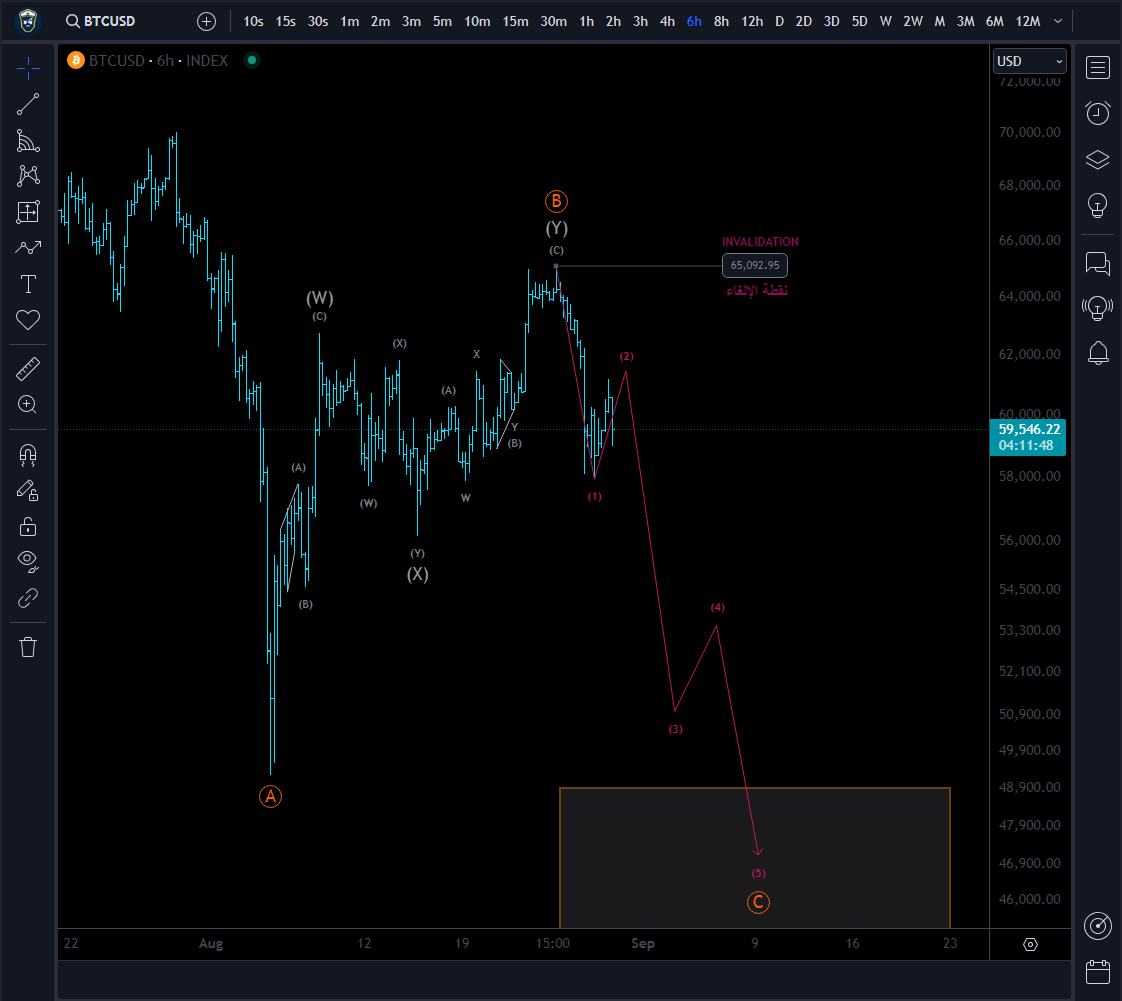Switch to the 10s timeframe
This screenshot has width=1122, height=1001.
point(253,21)
